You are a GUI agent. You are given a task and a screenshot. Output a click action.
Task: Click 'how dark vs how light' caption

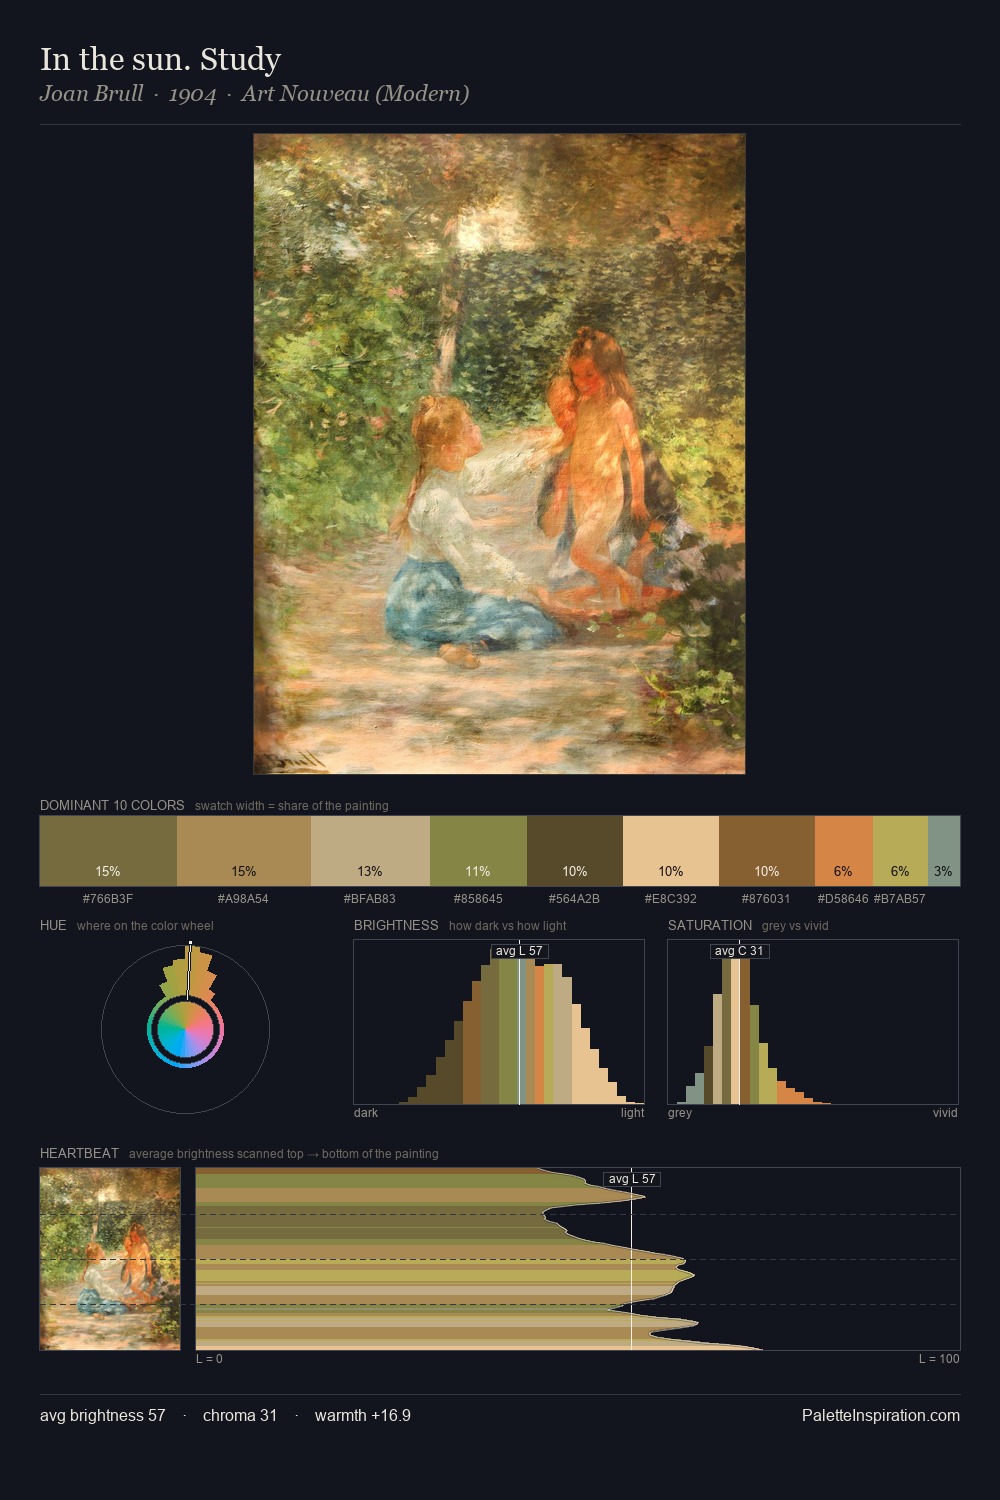click(x=508, y=926)
